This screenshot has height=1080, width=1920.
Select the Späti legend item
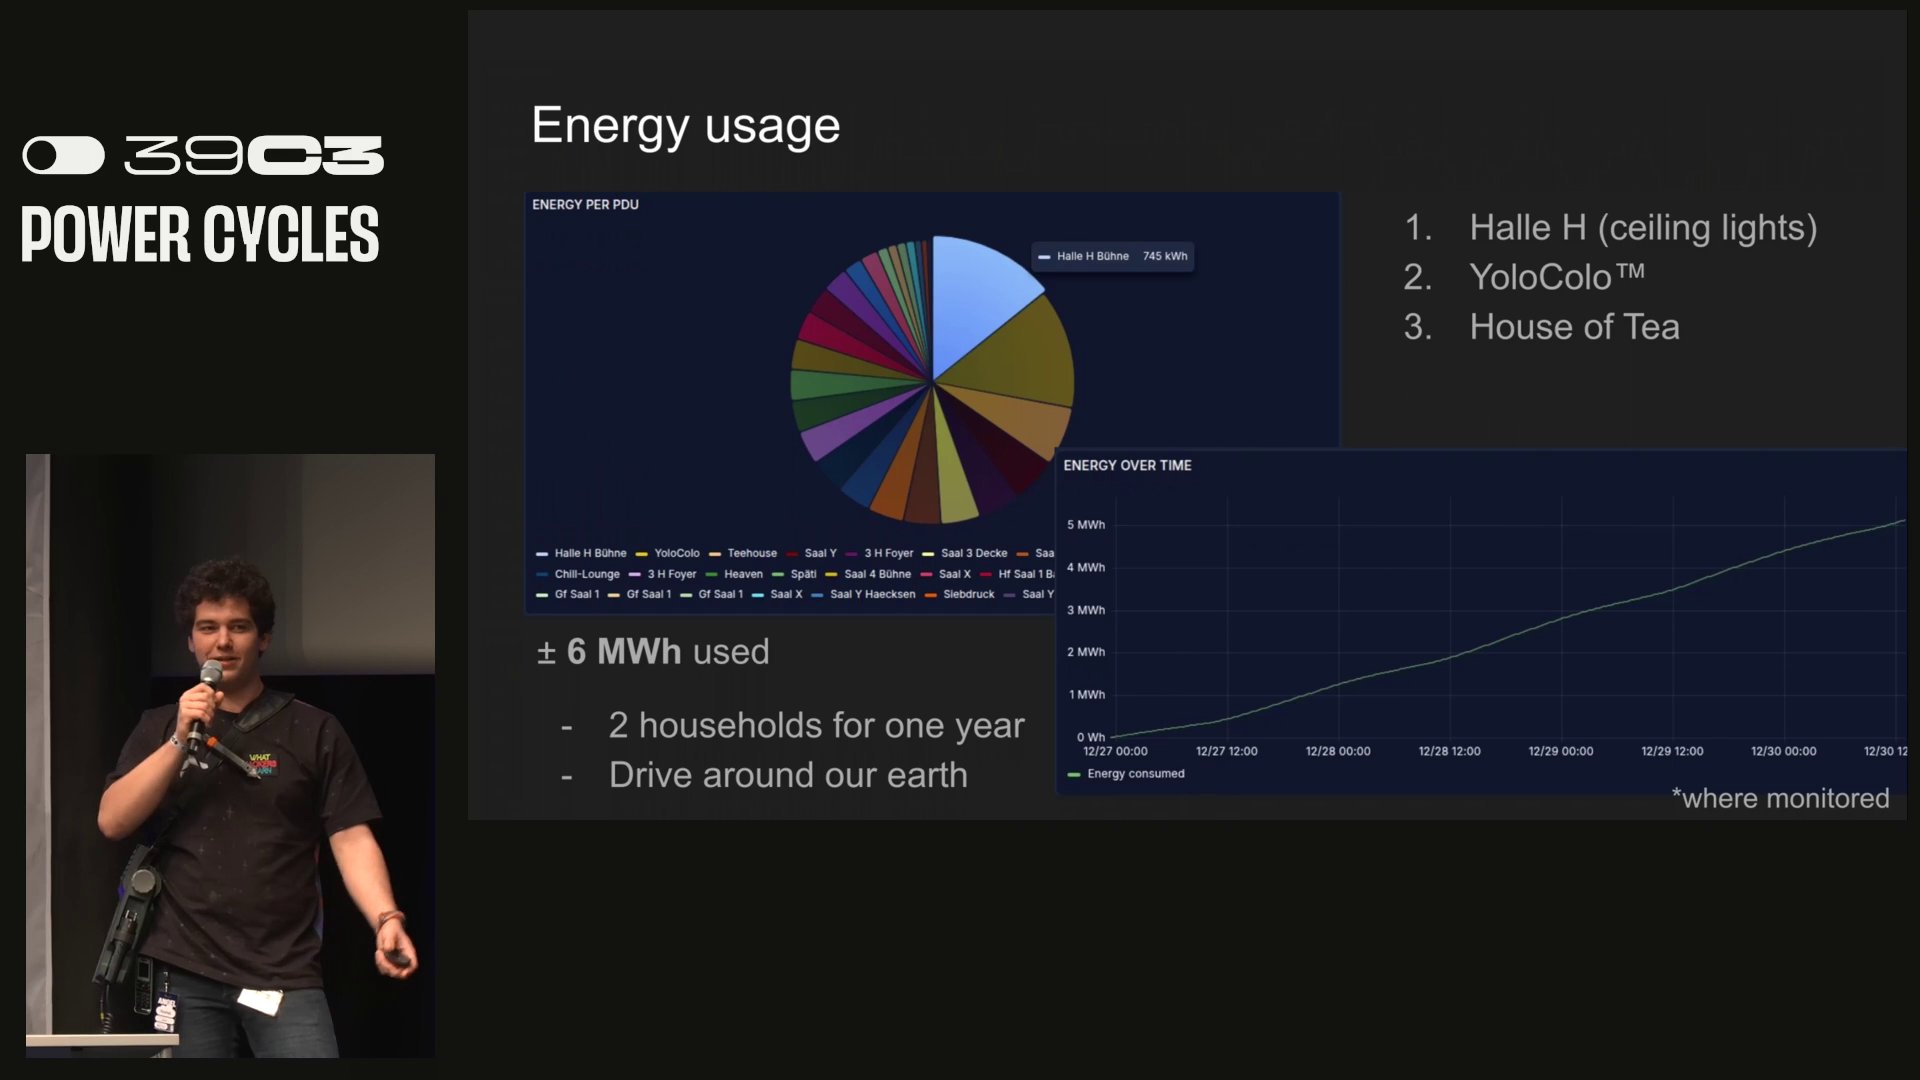point(802,575)
